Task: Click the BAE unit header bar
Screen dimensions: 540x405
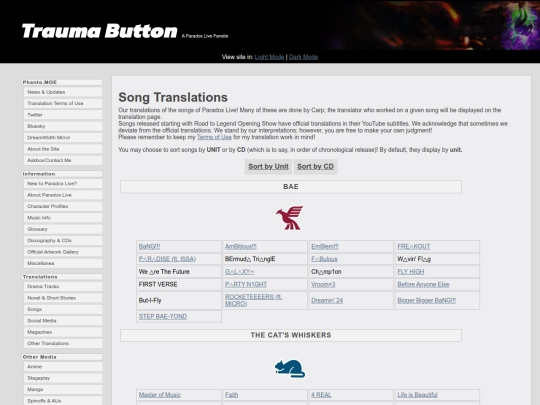Action: [x=291, y=187]
